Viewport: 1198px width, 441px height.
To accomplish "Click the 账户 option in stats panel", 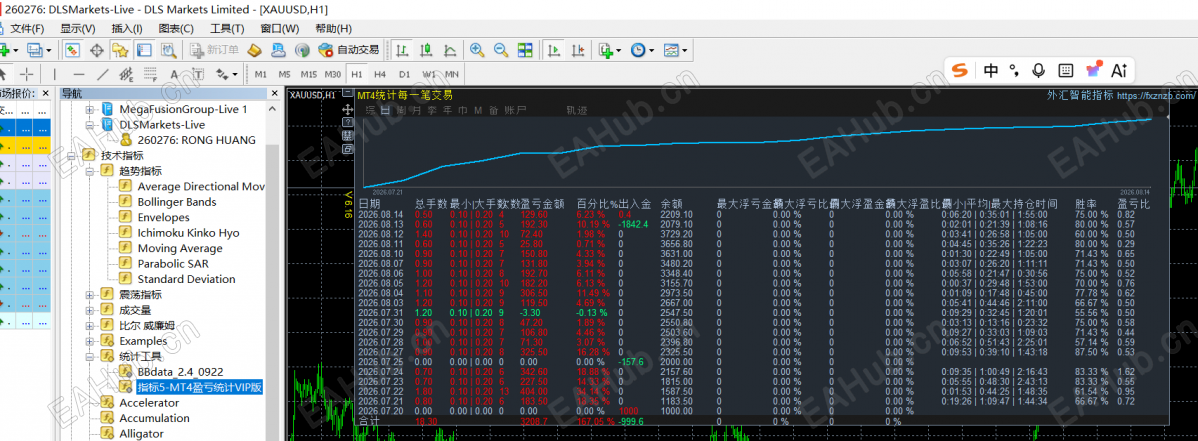I will point(517,111).
